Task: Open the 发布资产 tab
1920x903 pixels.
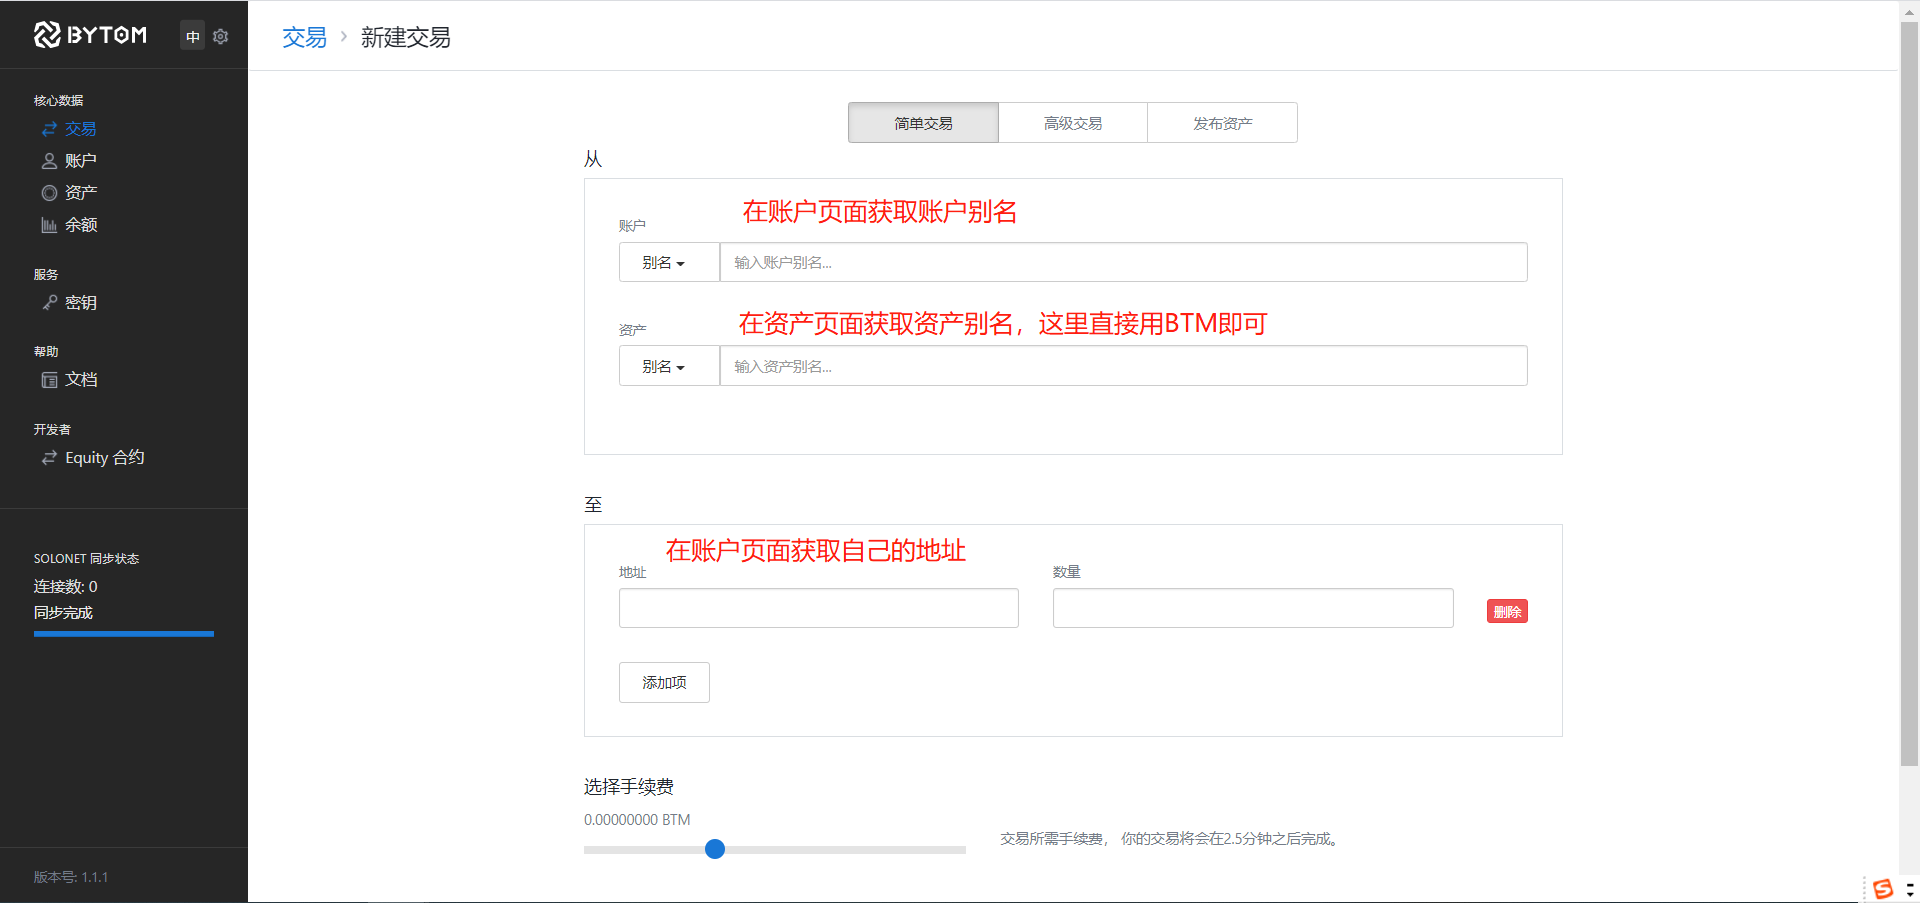Action: (x=1221, y=122)
